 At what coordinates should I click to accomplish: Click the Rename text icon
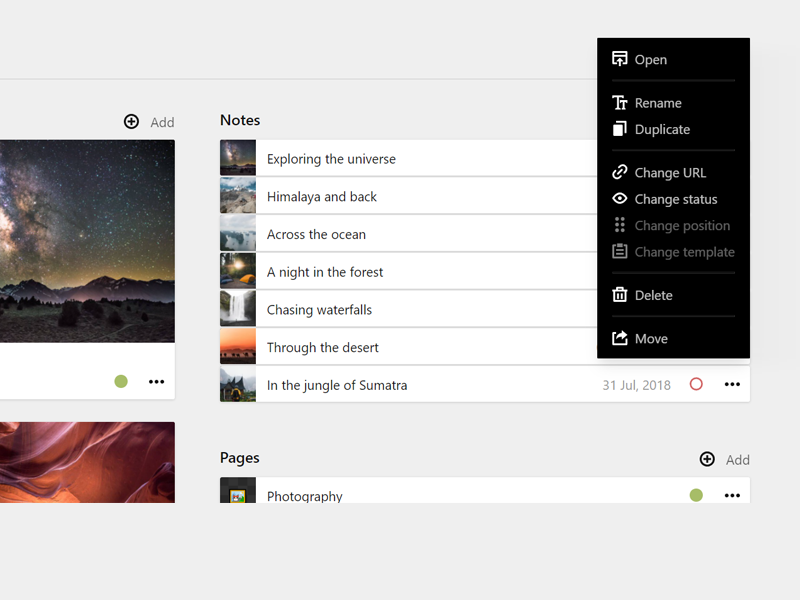pyautogui.click(x=620, y=103)
